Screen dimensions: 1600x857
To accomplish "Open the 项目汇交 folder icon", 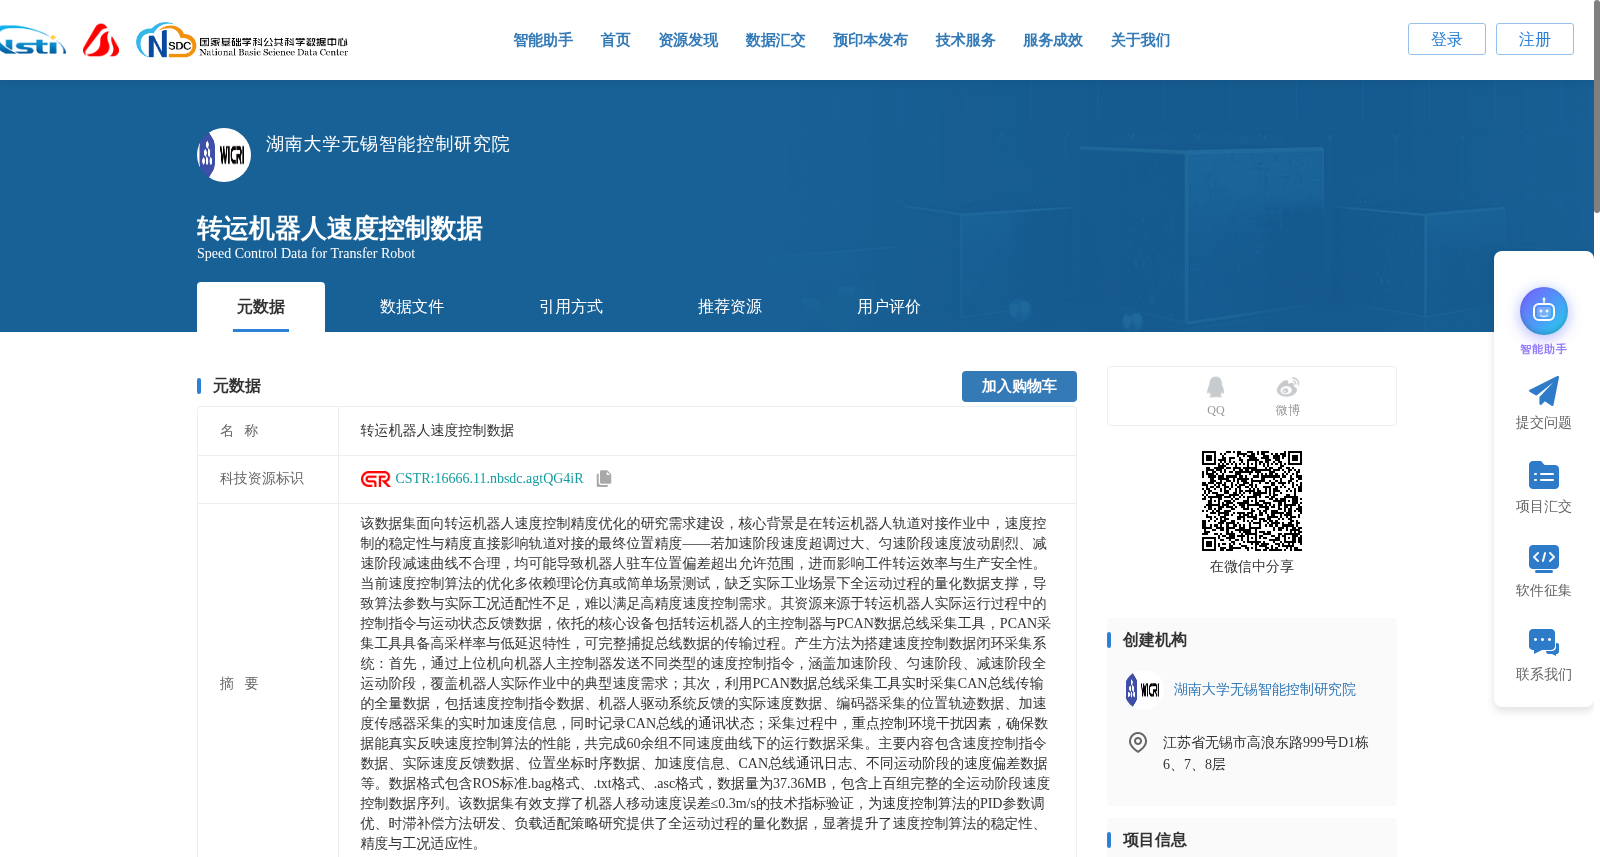I will [1543, 475].
